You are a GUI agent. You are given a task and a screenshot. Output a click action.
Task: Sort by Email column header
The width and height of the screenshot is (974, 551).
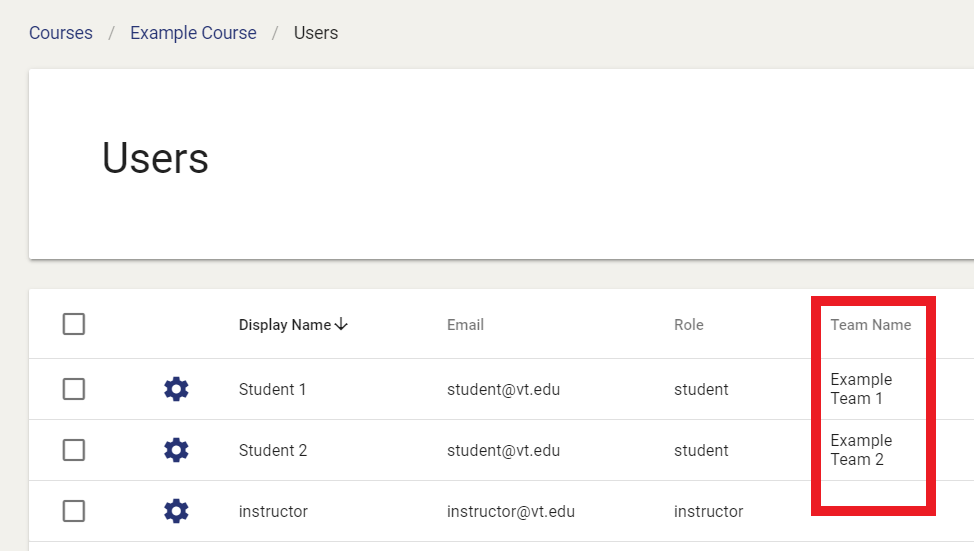click(465, 325)
